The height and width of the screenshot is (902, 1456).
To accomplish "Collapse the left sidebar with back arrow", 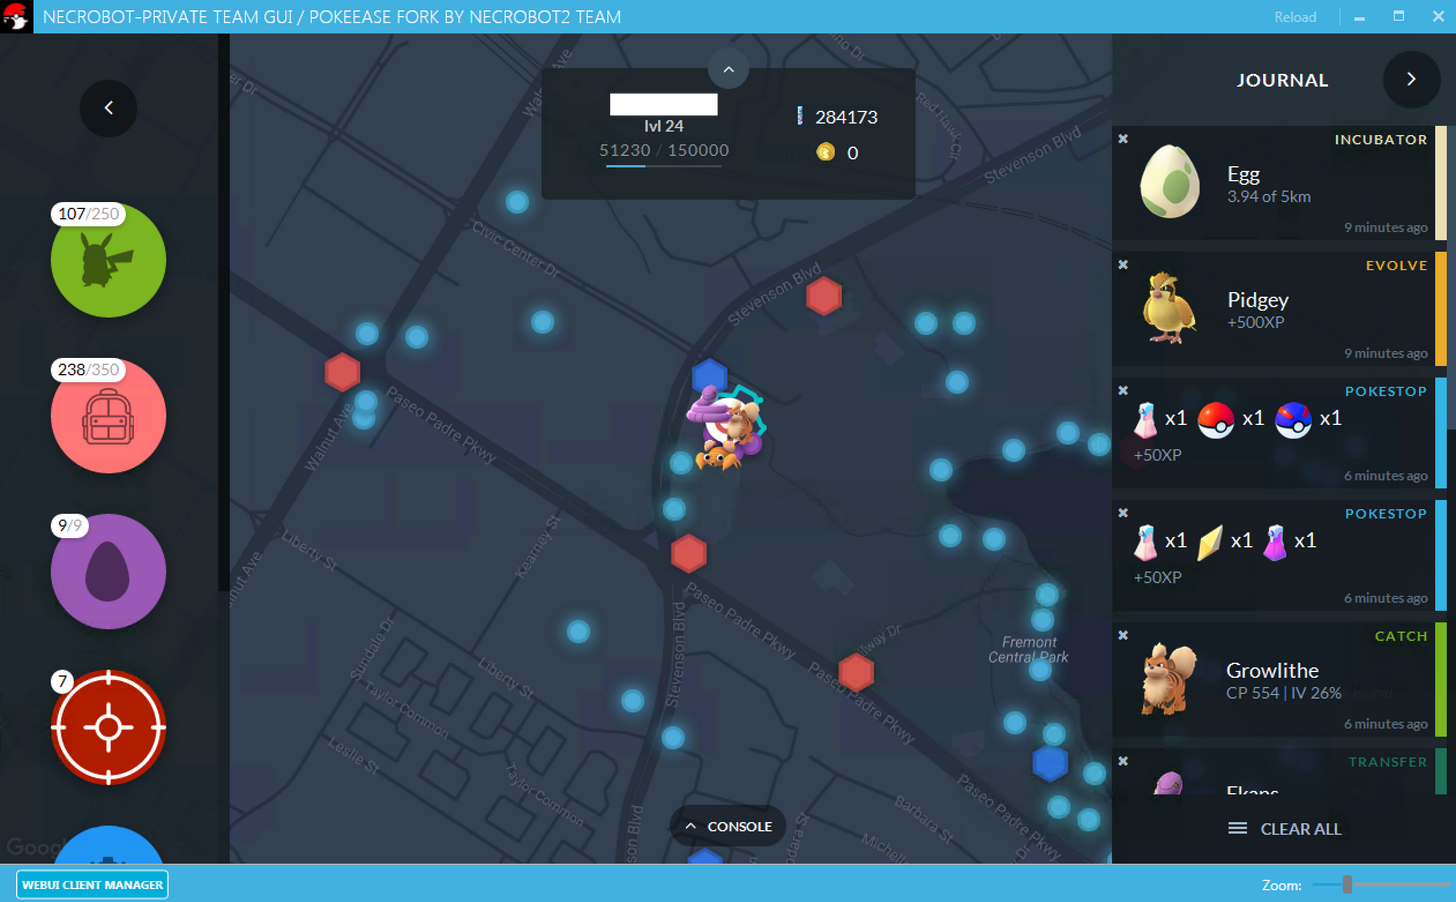I will click(x=108, y=108).
